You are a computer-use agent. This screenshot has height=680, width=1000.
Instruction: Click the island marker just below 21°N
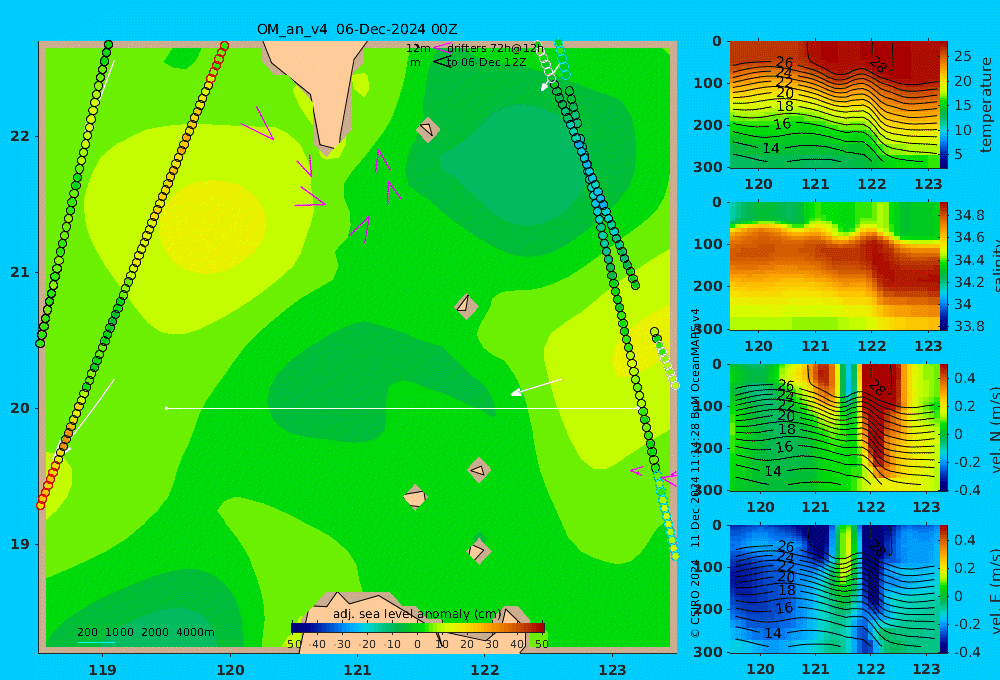click(466, 306)
